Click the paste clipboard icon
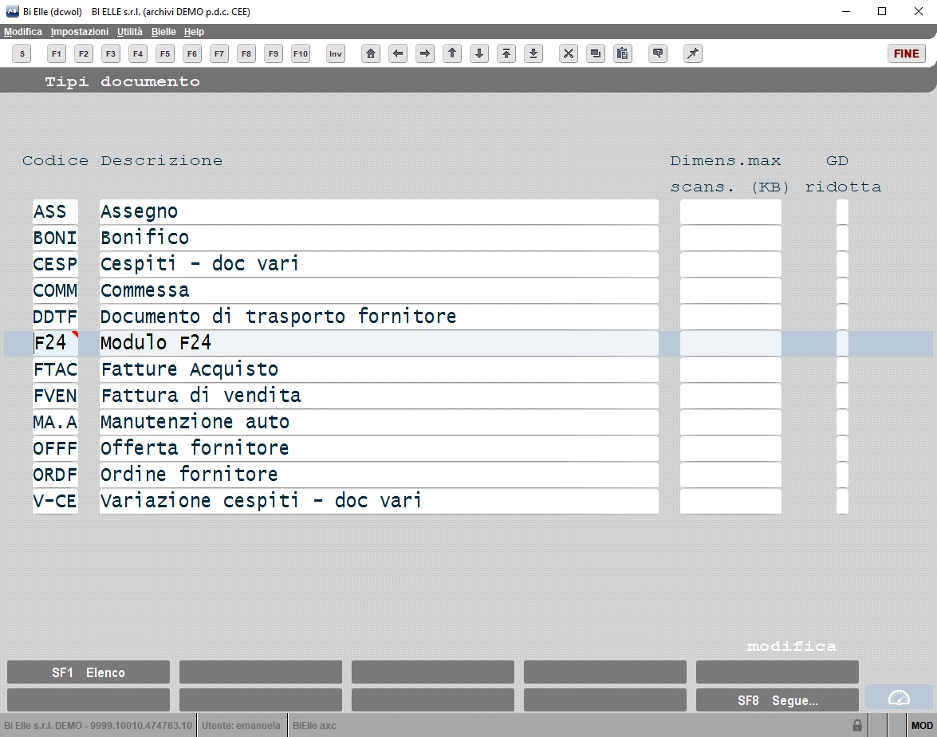 coord(623,54)
